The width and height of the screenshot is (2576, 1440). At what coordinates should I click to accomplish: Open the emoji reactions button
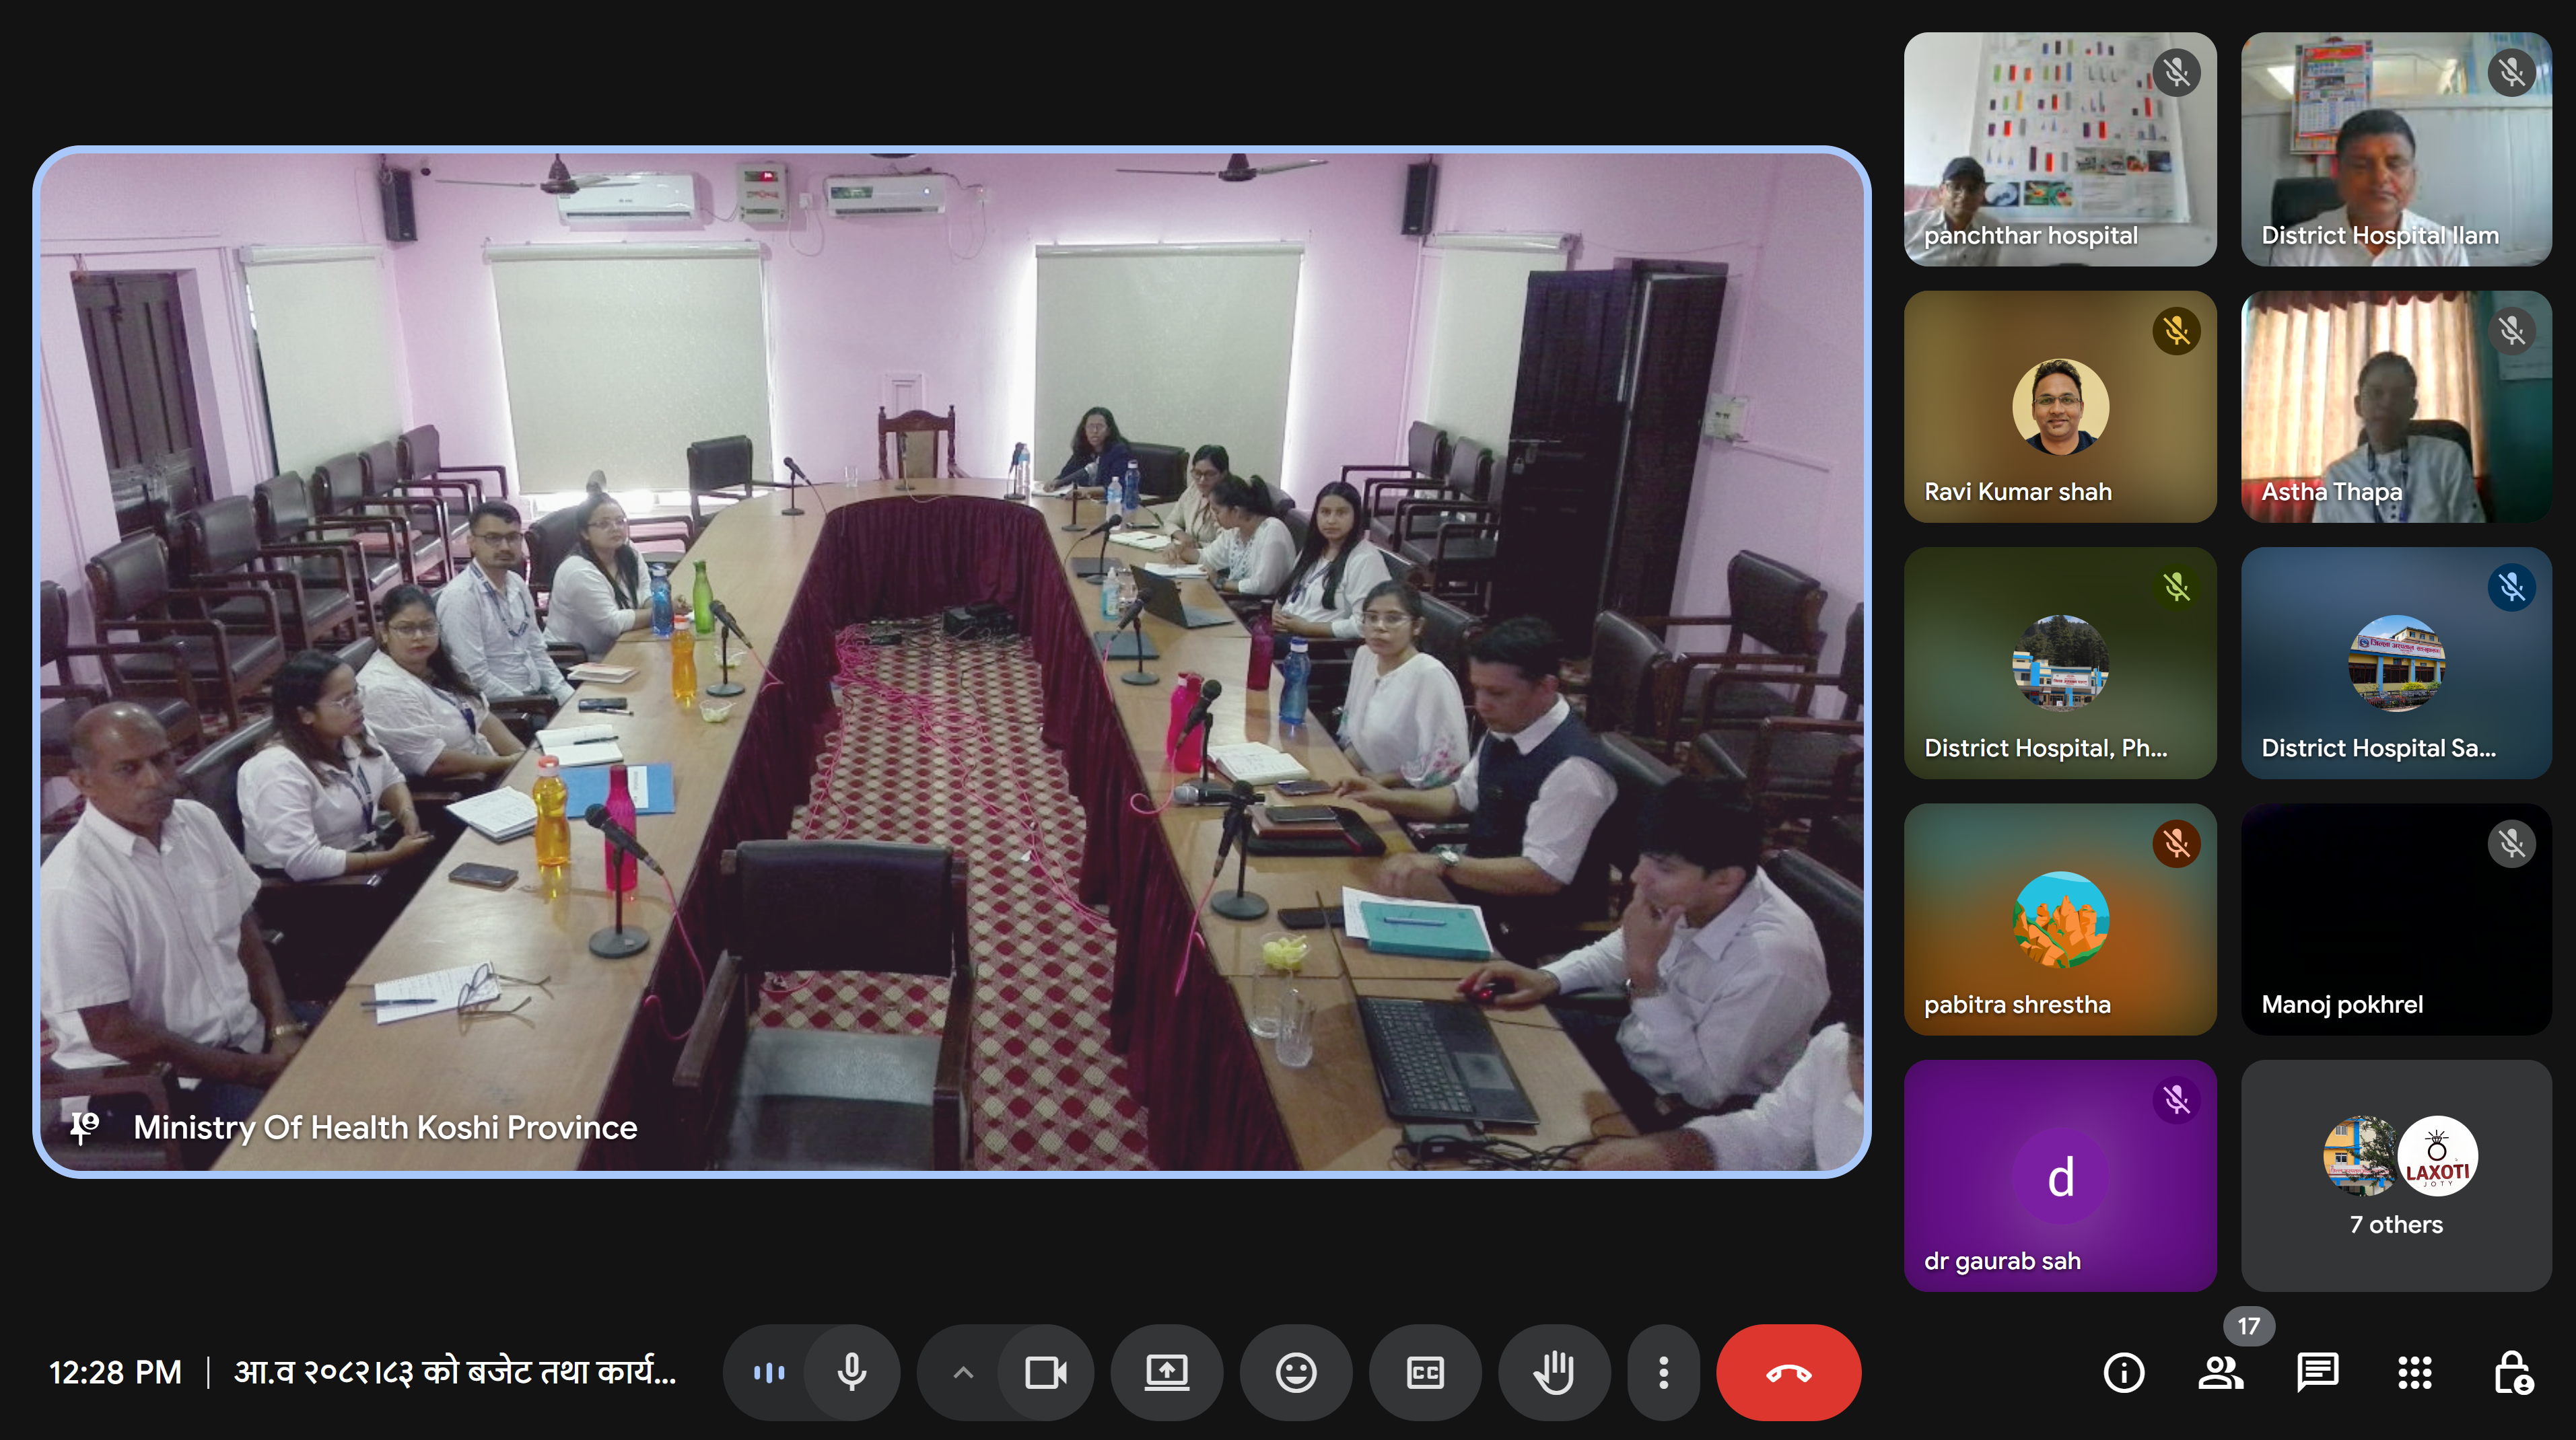coord(1296,1372)
